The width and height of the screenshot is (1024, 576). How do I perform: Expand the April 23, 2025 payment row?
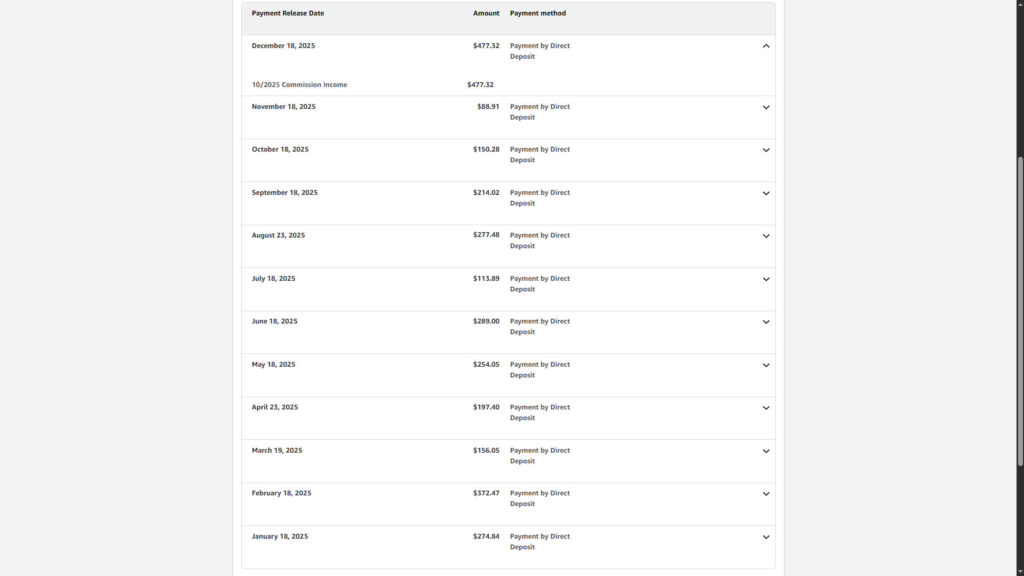[x=766, y=408]
